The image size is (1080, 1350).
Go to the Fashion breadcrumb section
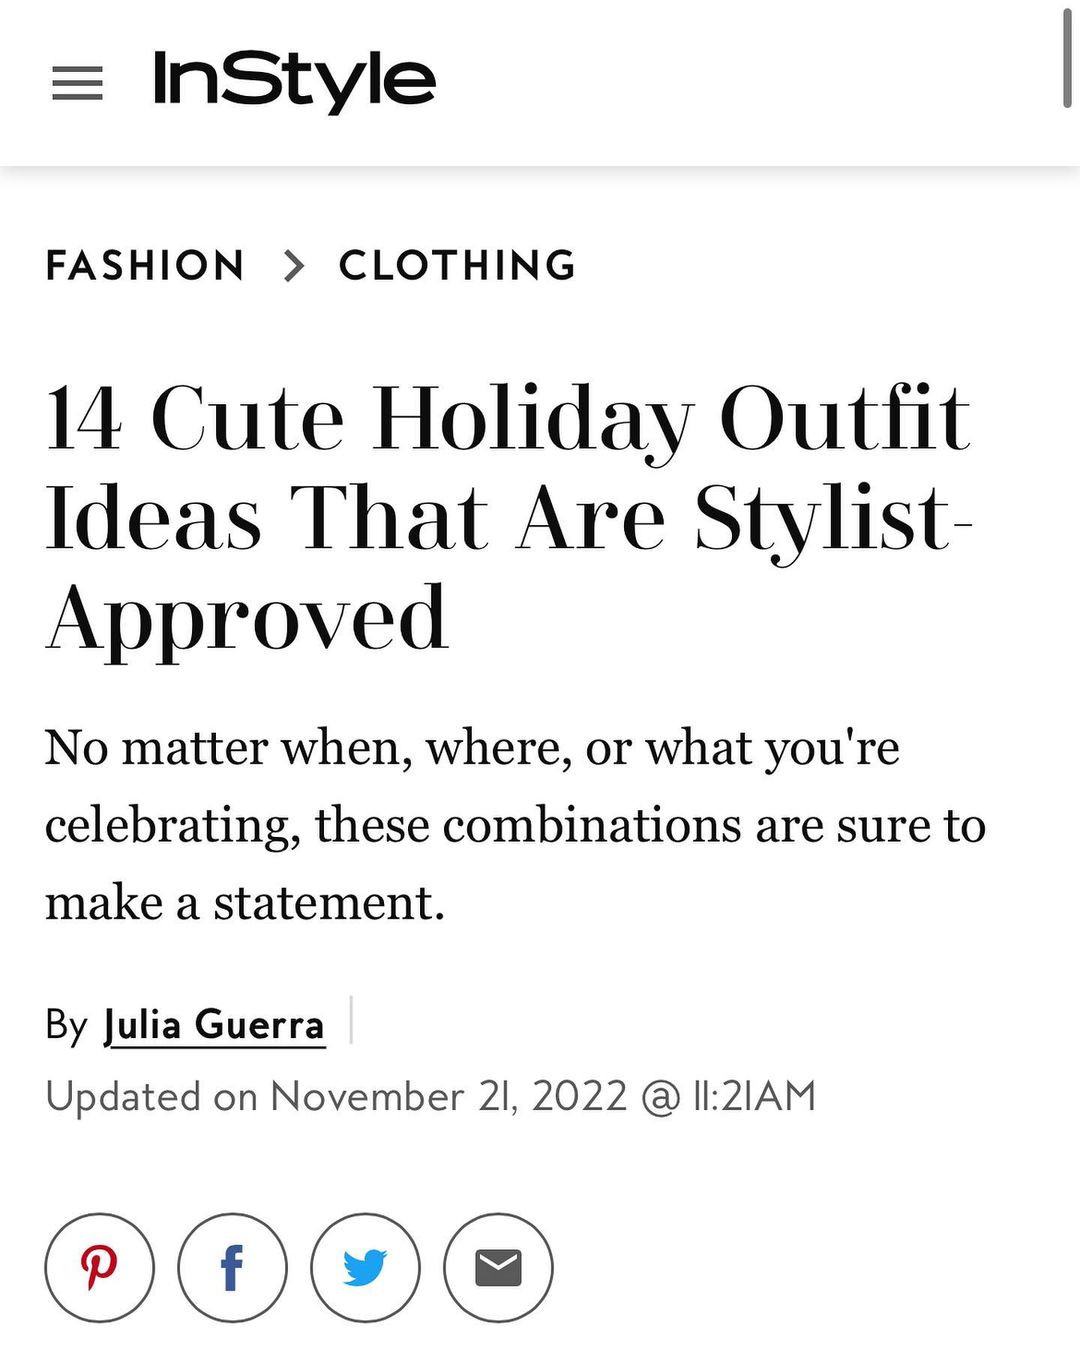[146, 266]
